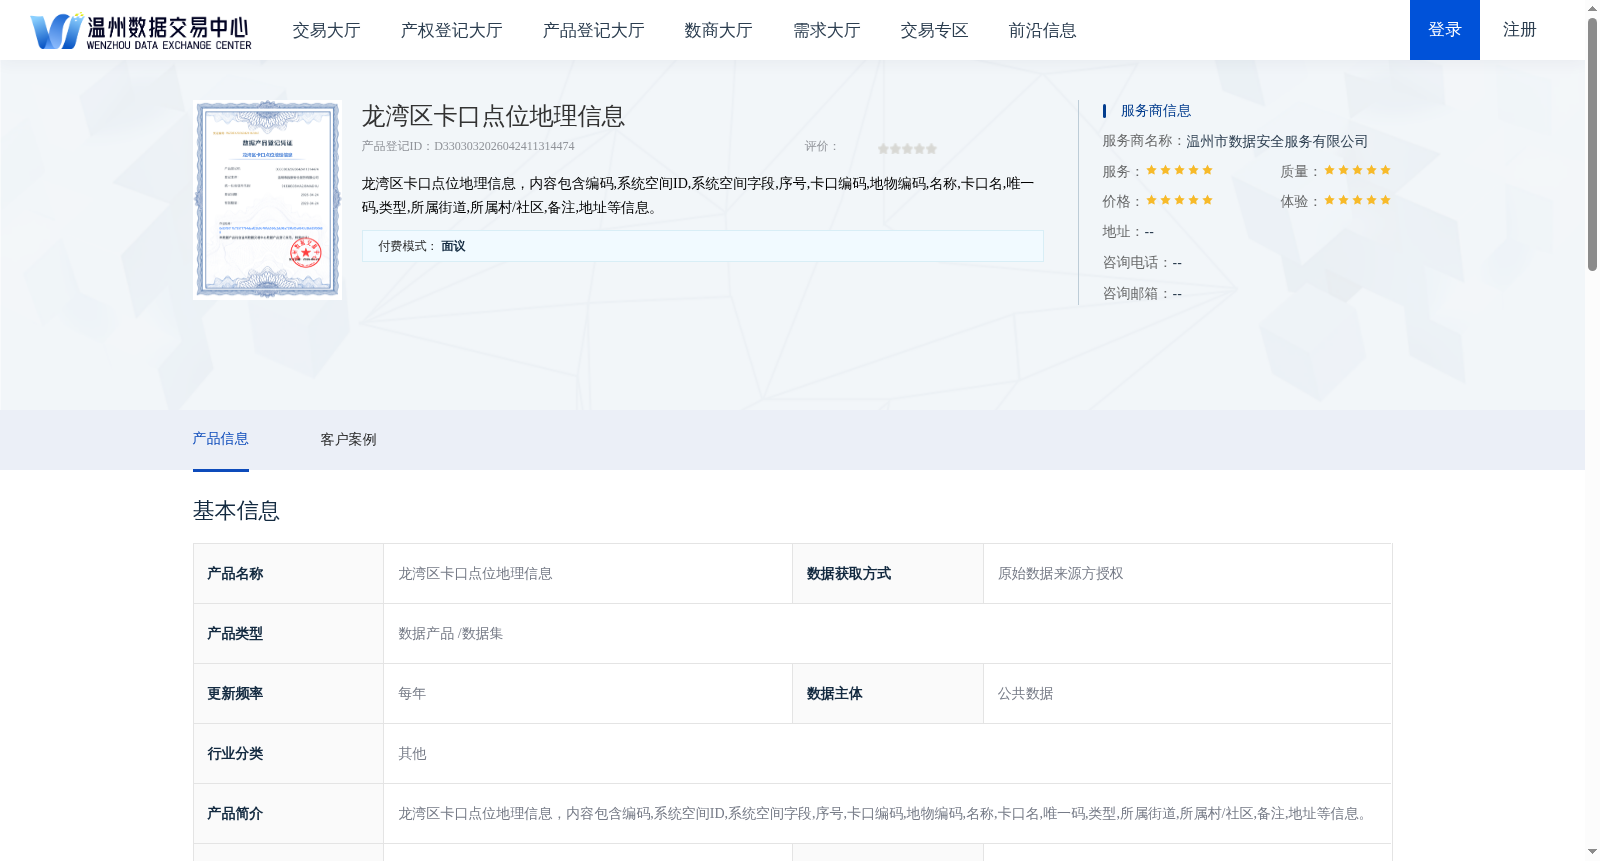Click the 基本信息 section heading
1600x861 pixels.
pyautogui.click(x=236, y=511)
